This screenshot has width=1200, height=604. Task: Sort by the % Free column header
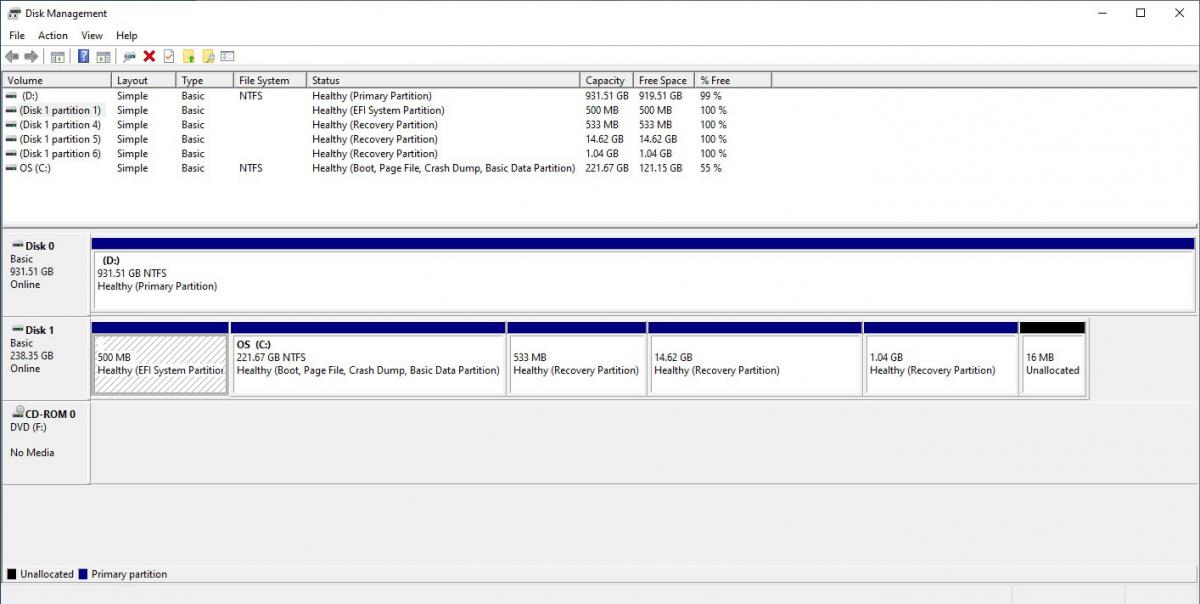pyautogui.click(x=734, y=80)
